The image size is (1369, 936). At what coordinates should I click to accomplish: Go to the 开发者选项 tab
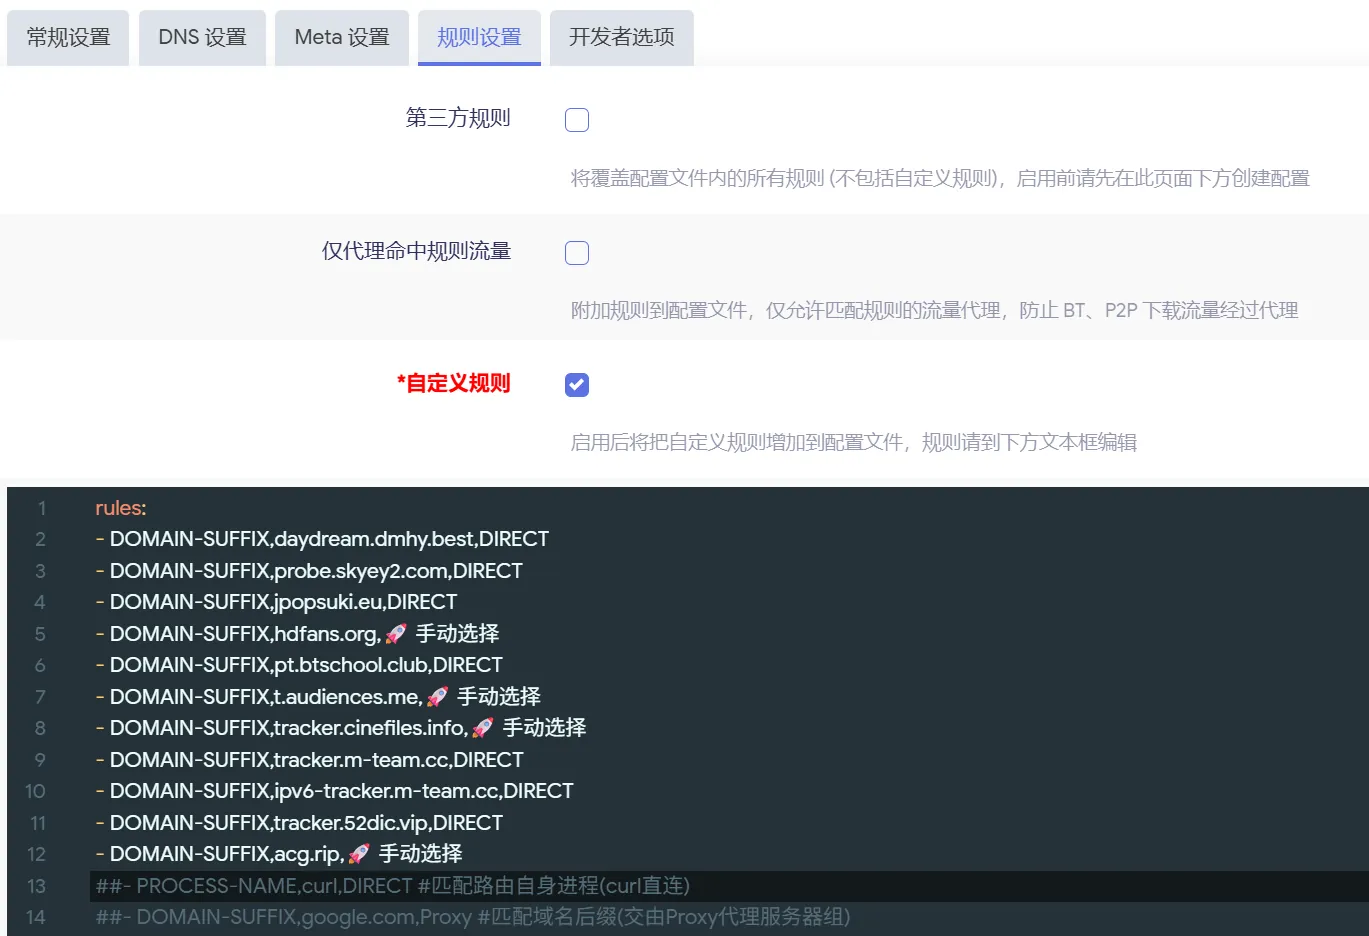(621, 37)
